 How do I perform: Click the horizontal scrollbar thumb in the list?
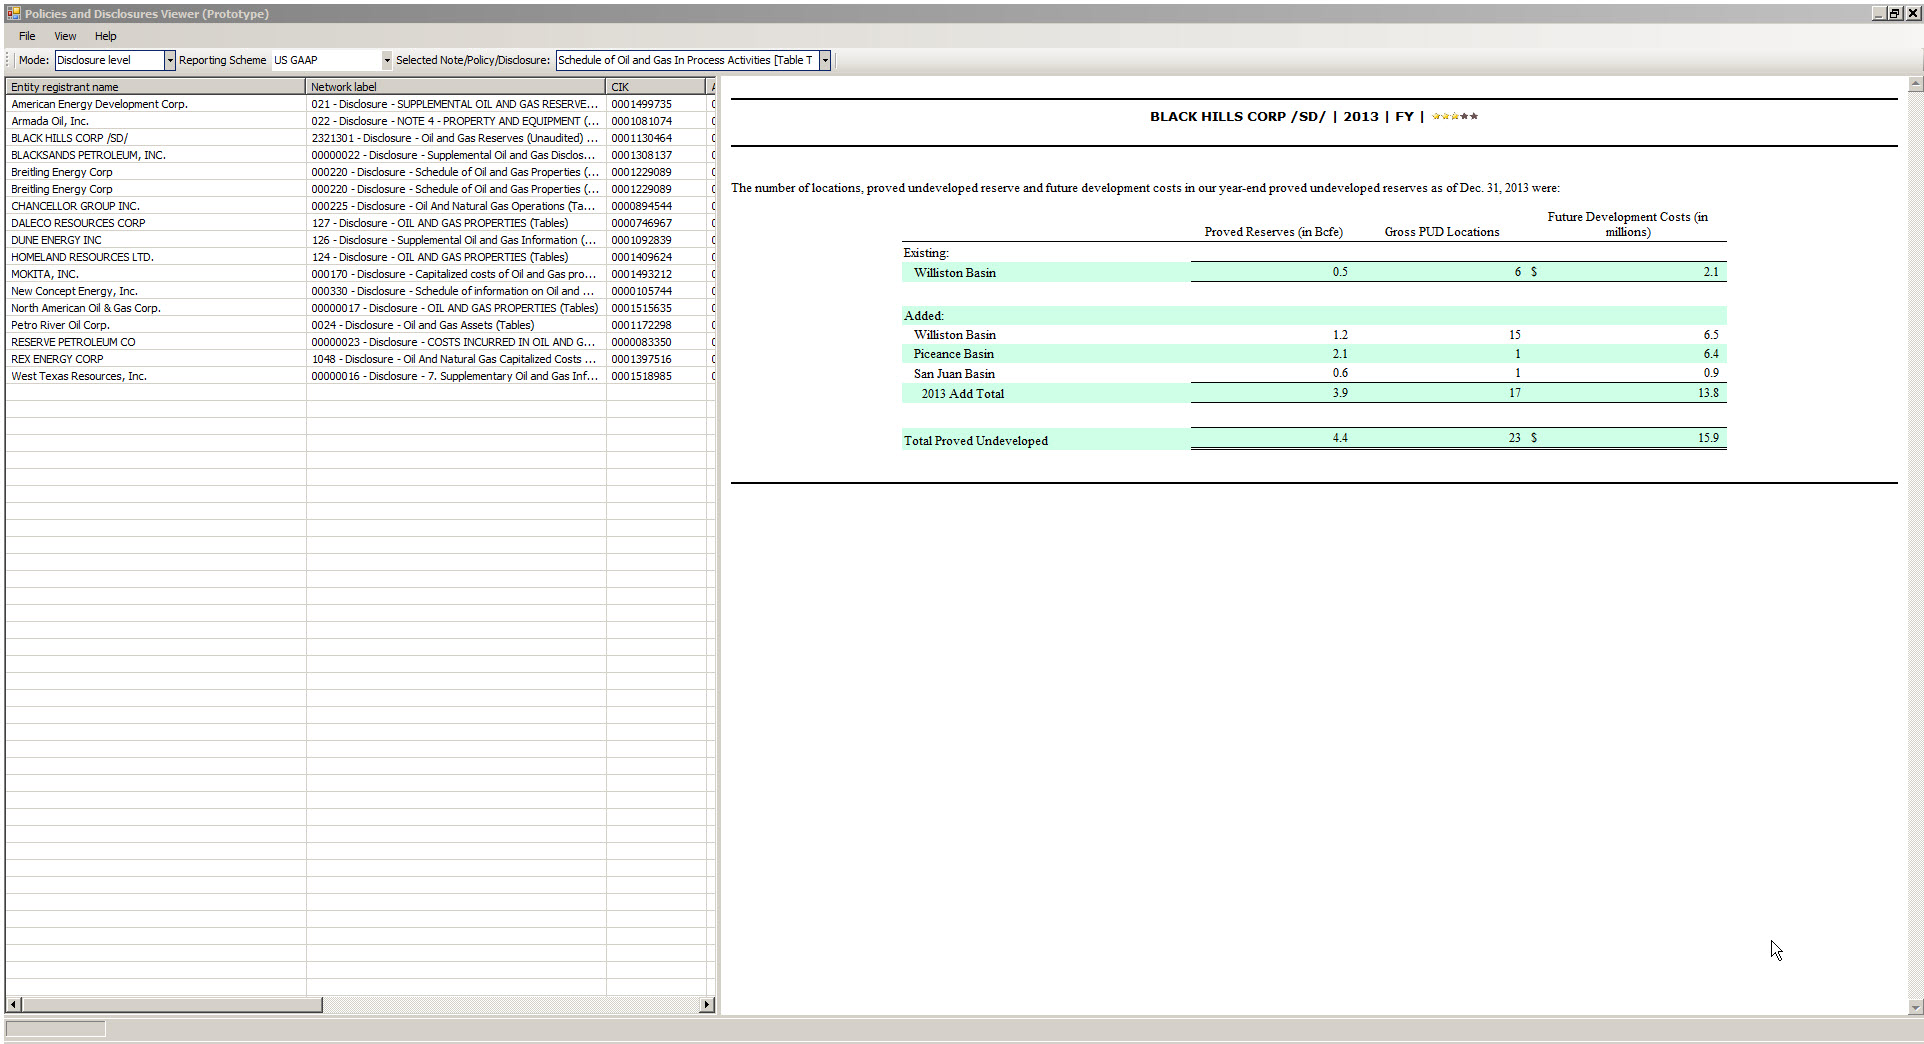[171, 1004]
